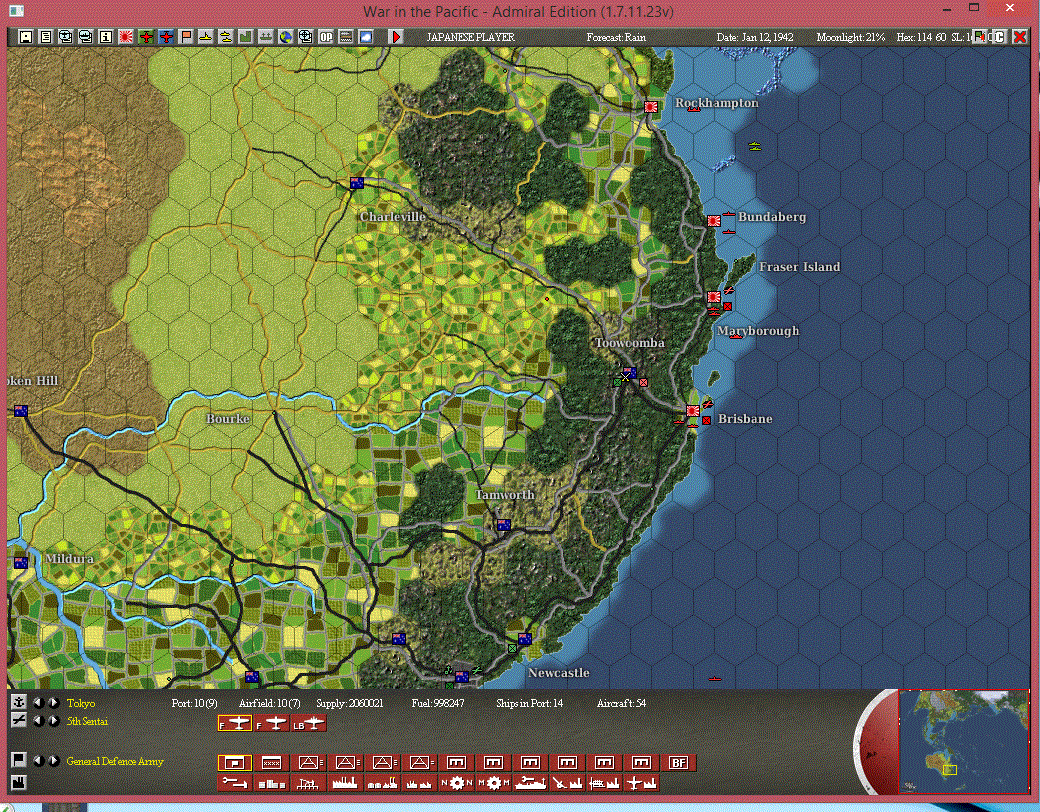Click the red X exit icon in toolbar
Image resolution: width=1040 pixels, height=812 pixels.
(1020, 37)
